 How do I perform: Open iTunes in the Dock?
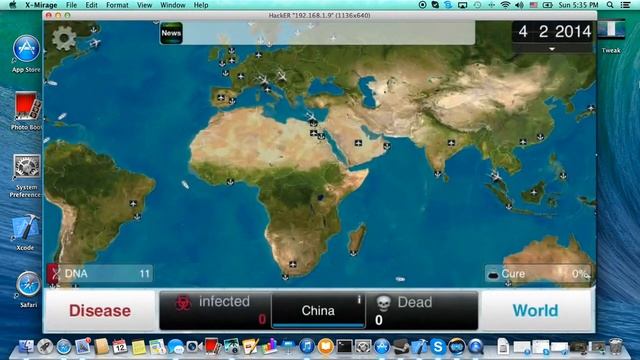(307, 347)
